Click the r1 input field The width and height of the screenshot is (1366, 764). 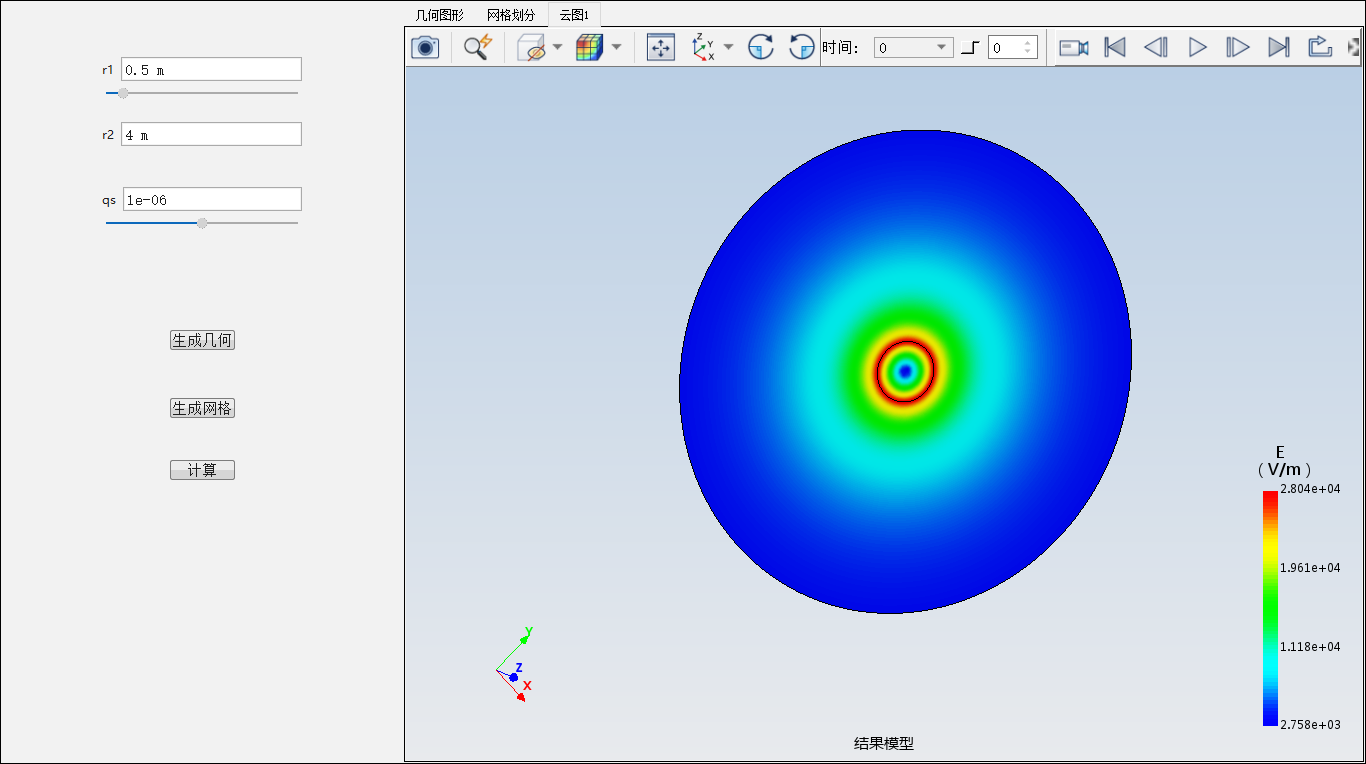tap(211, 69)
